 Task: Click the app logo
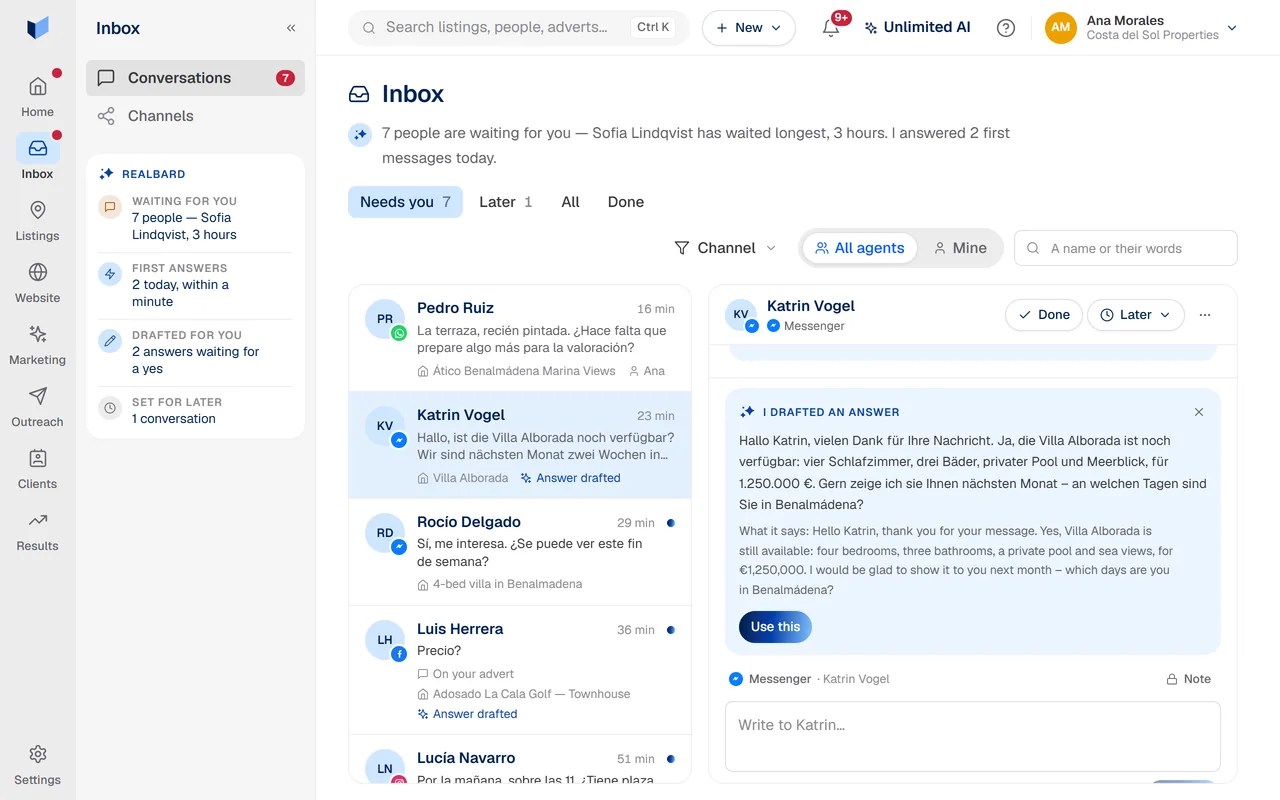(37, 28)
